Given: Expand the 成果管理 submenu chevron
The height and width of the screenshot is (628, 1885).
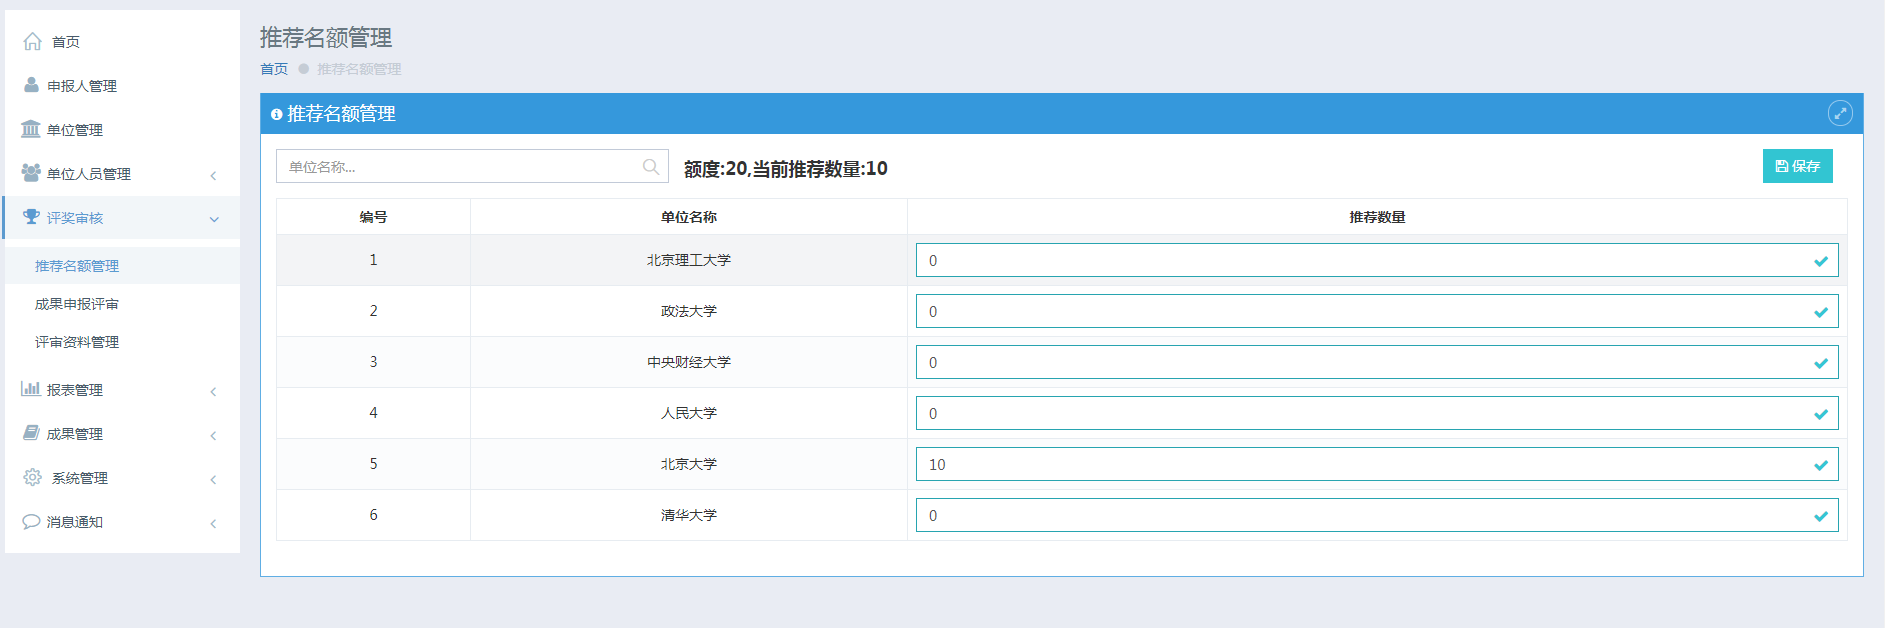Looking at the screenshot, I should tap(213, 435).
